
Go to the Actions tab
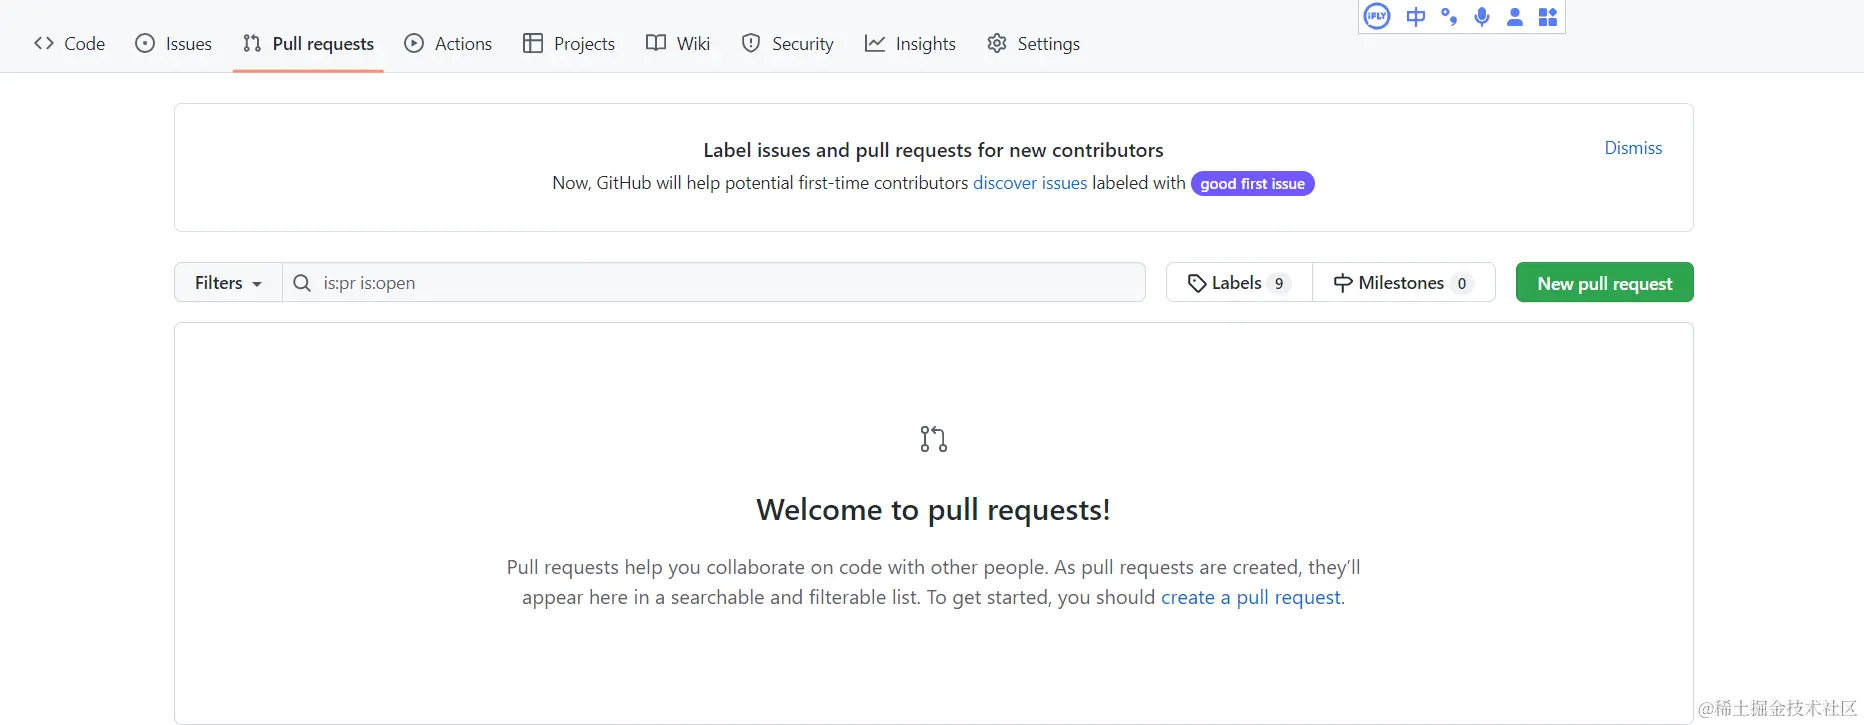(448, 44)
